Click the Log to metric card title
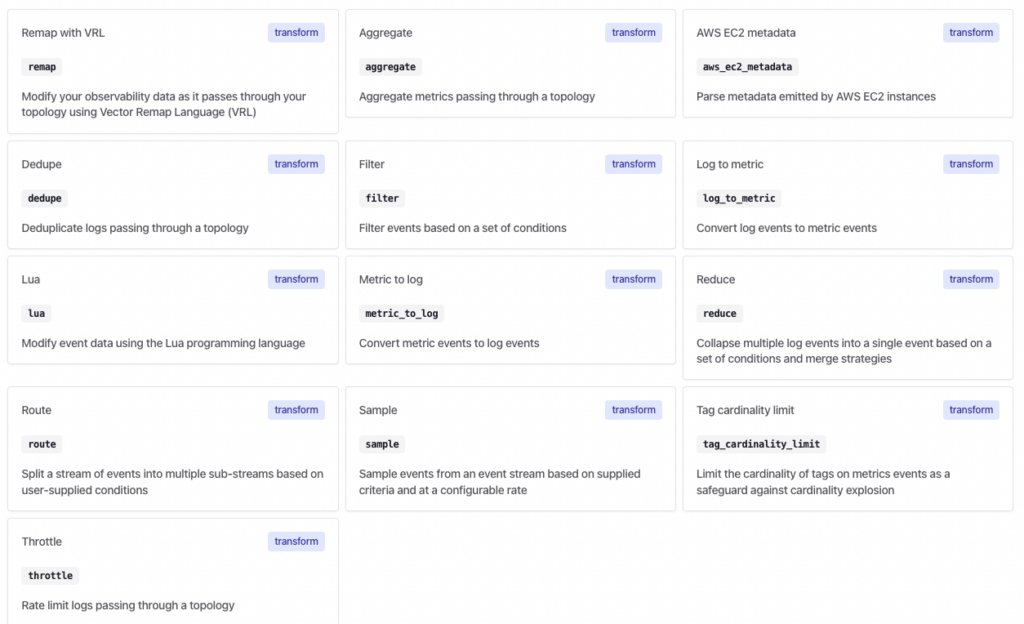1024x624 pixels. coord(729,164)
